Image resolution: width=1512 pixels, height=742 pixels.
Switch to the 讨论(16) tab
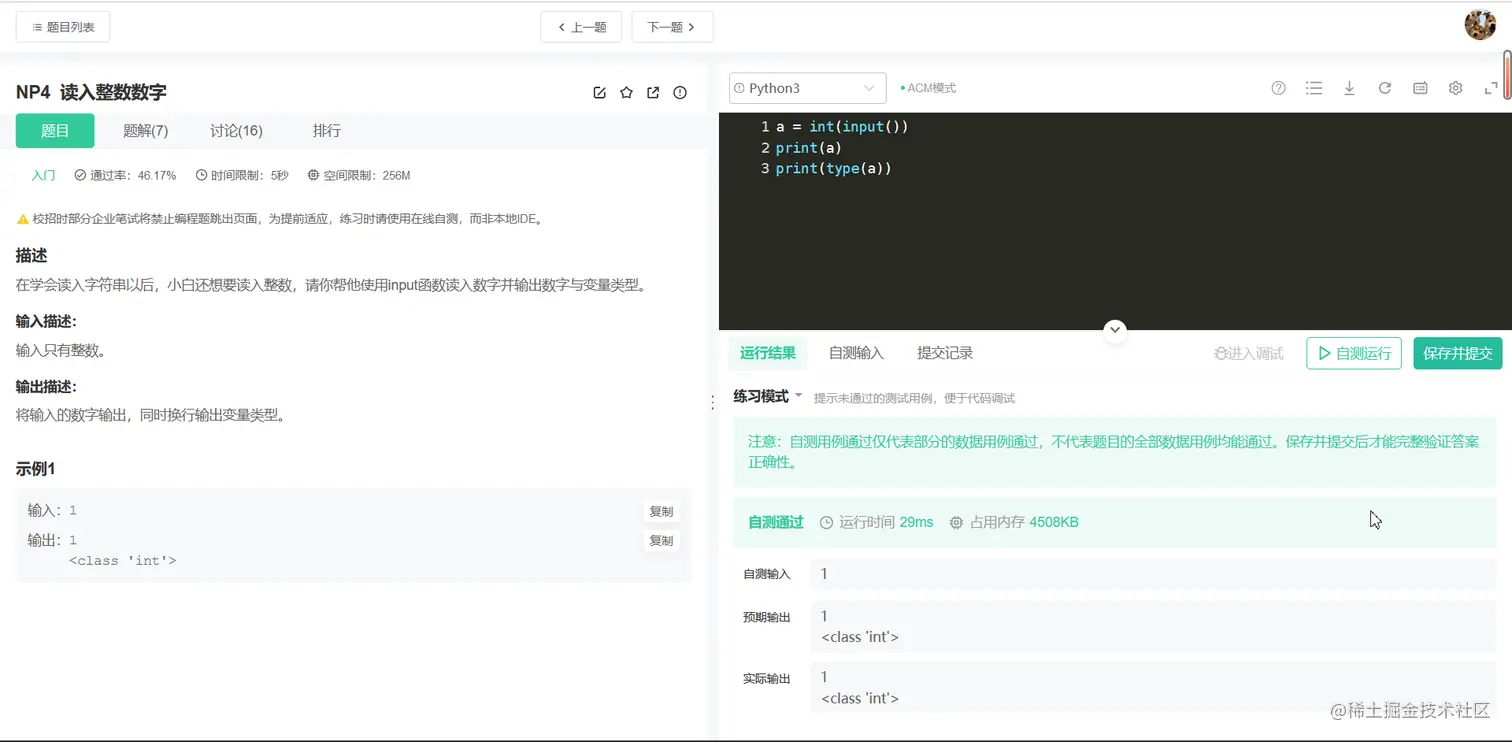[235, 130]
